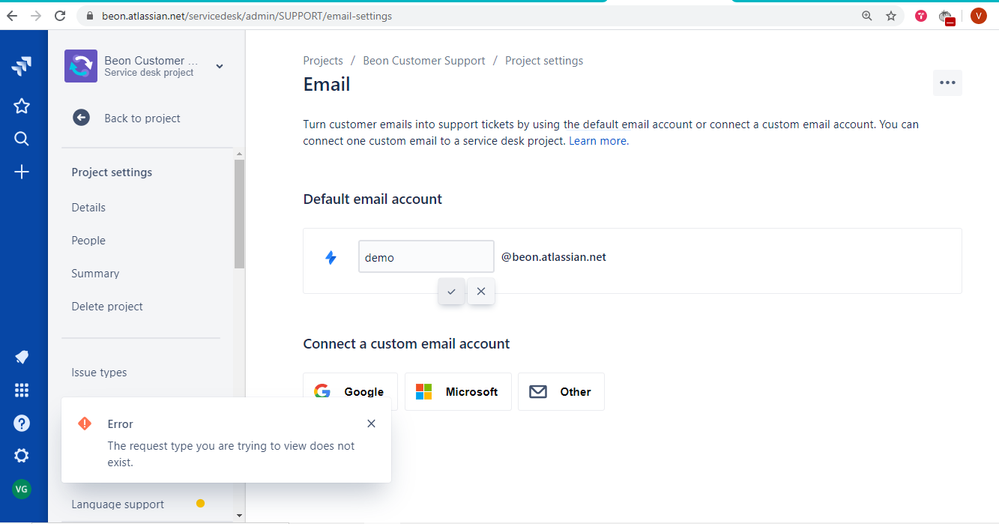The width and height of the screenshot is (999, 524).
Task: Bookmark this page with star icon
Action: [x=891, y=16]
